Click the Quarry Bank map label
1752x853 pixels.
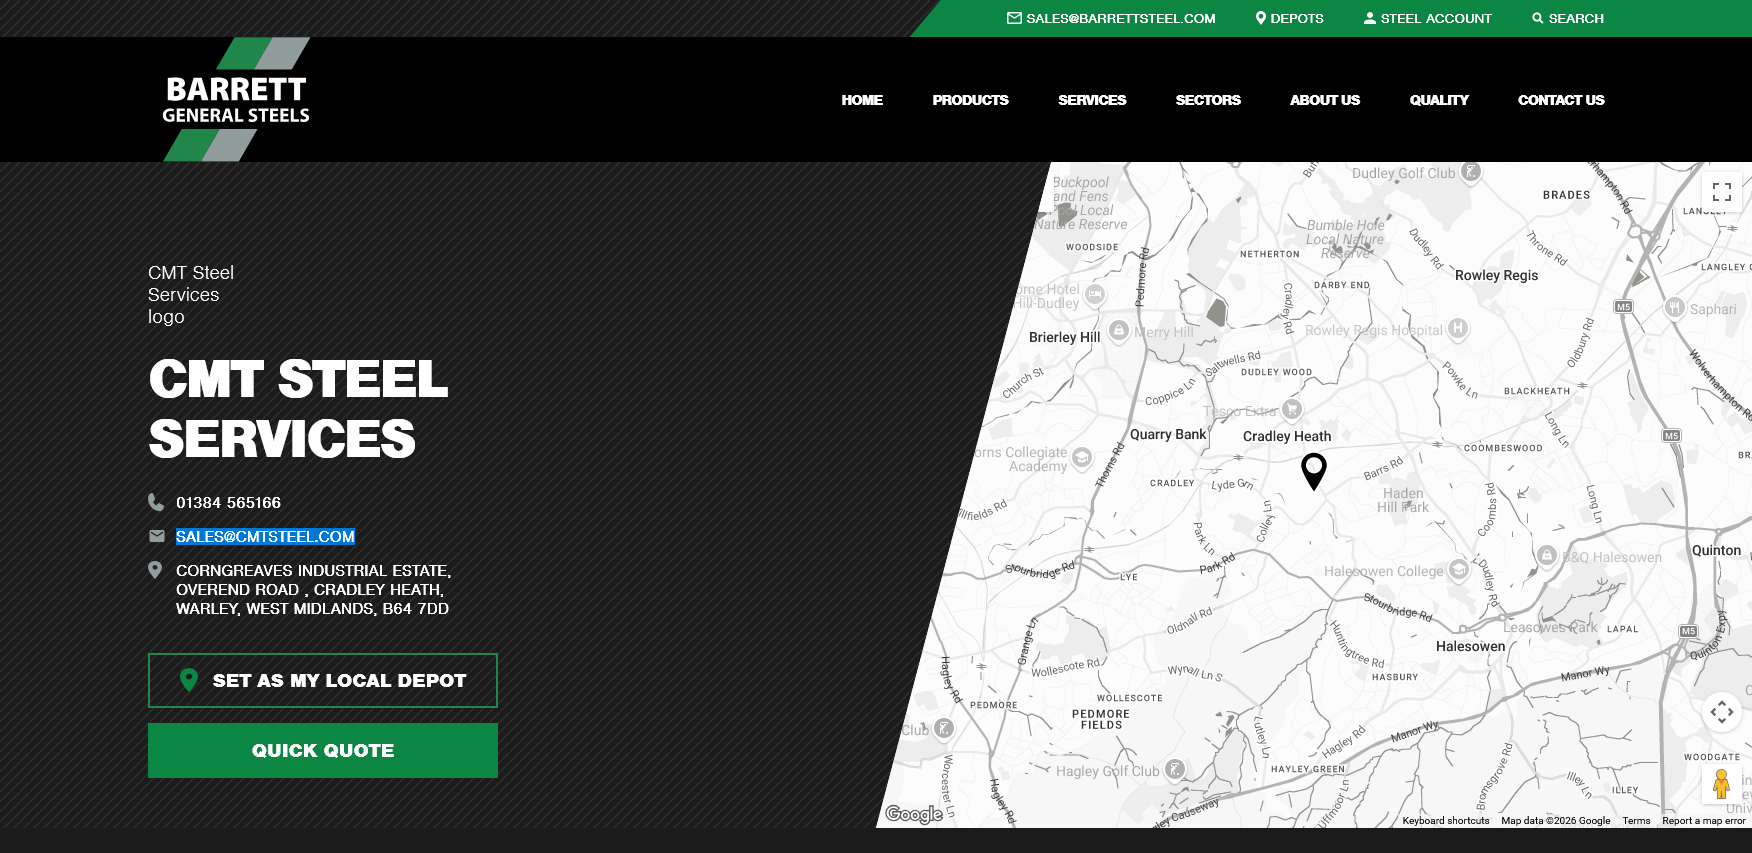(1168, 434)
